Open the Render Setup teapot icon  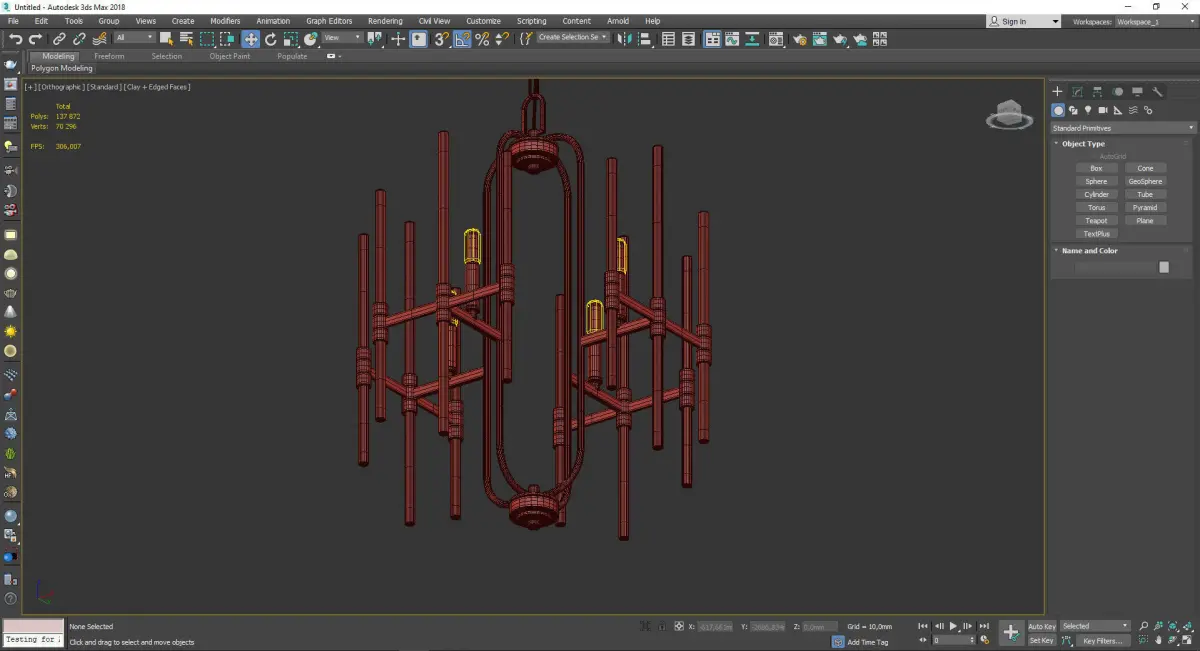(x=798, y=39)
